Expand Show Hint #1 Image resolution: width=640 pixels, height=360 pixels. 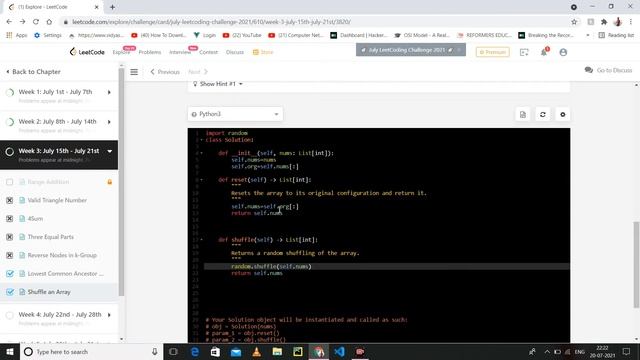[x=218, y=84]
